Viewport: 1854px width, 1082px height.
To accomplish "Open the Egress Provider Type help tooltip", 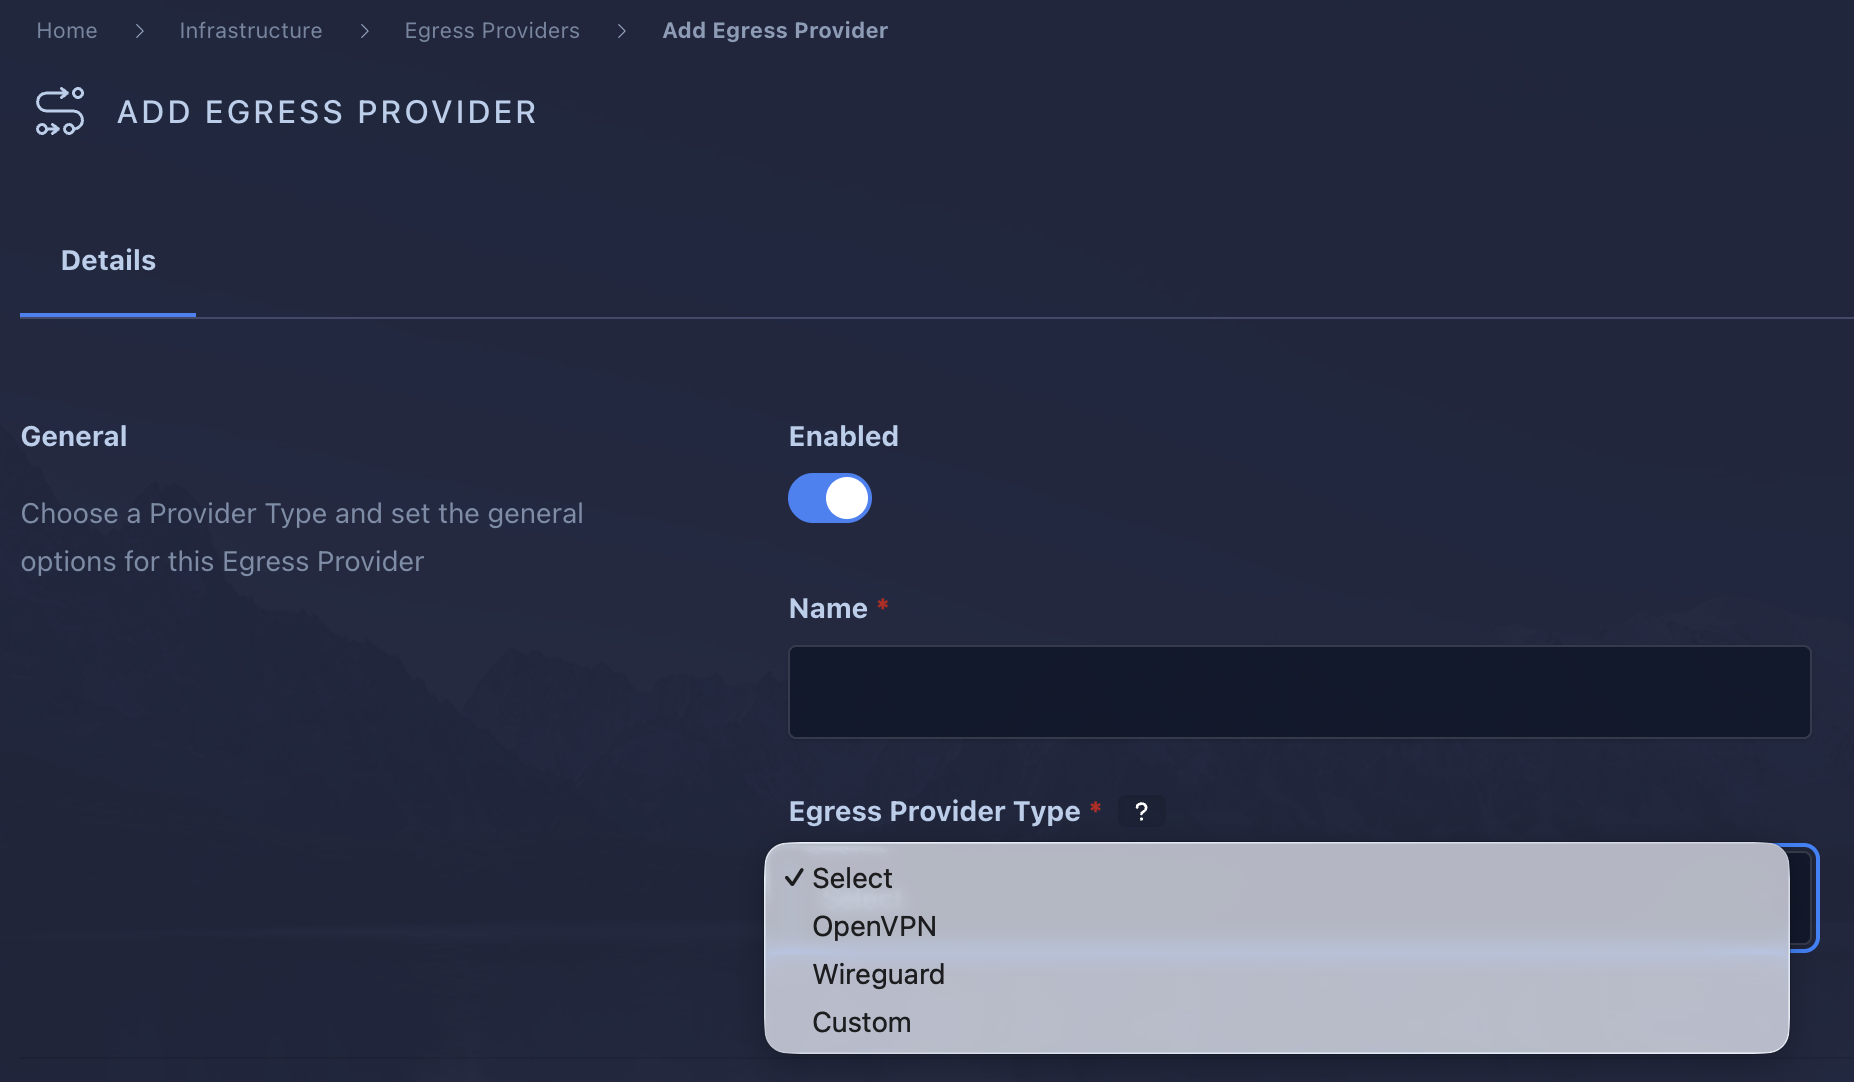I will pos(1142,811).
